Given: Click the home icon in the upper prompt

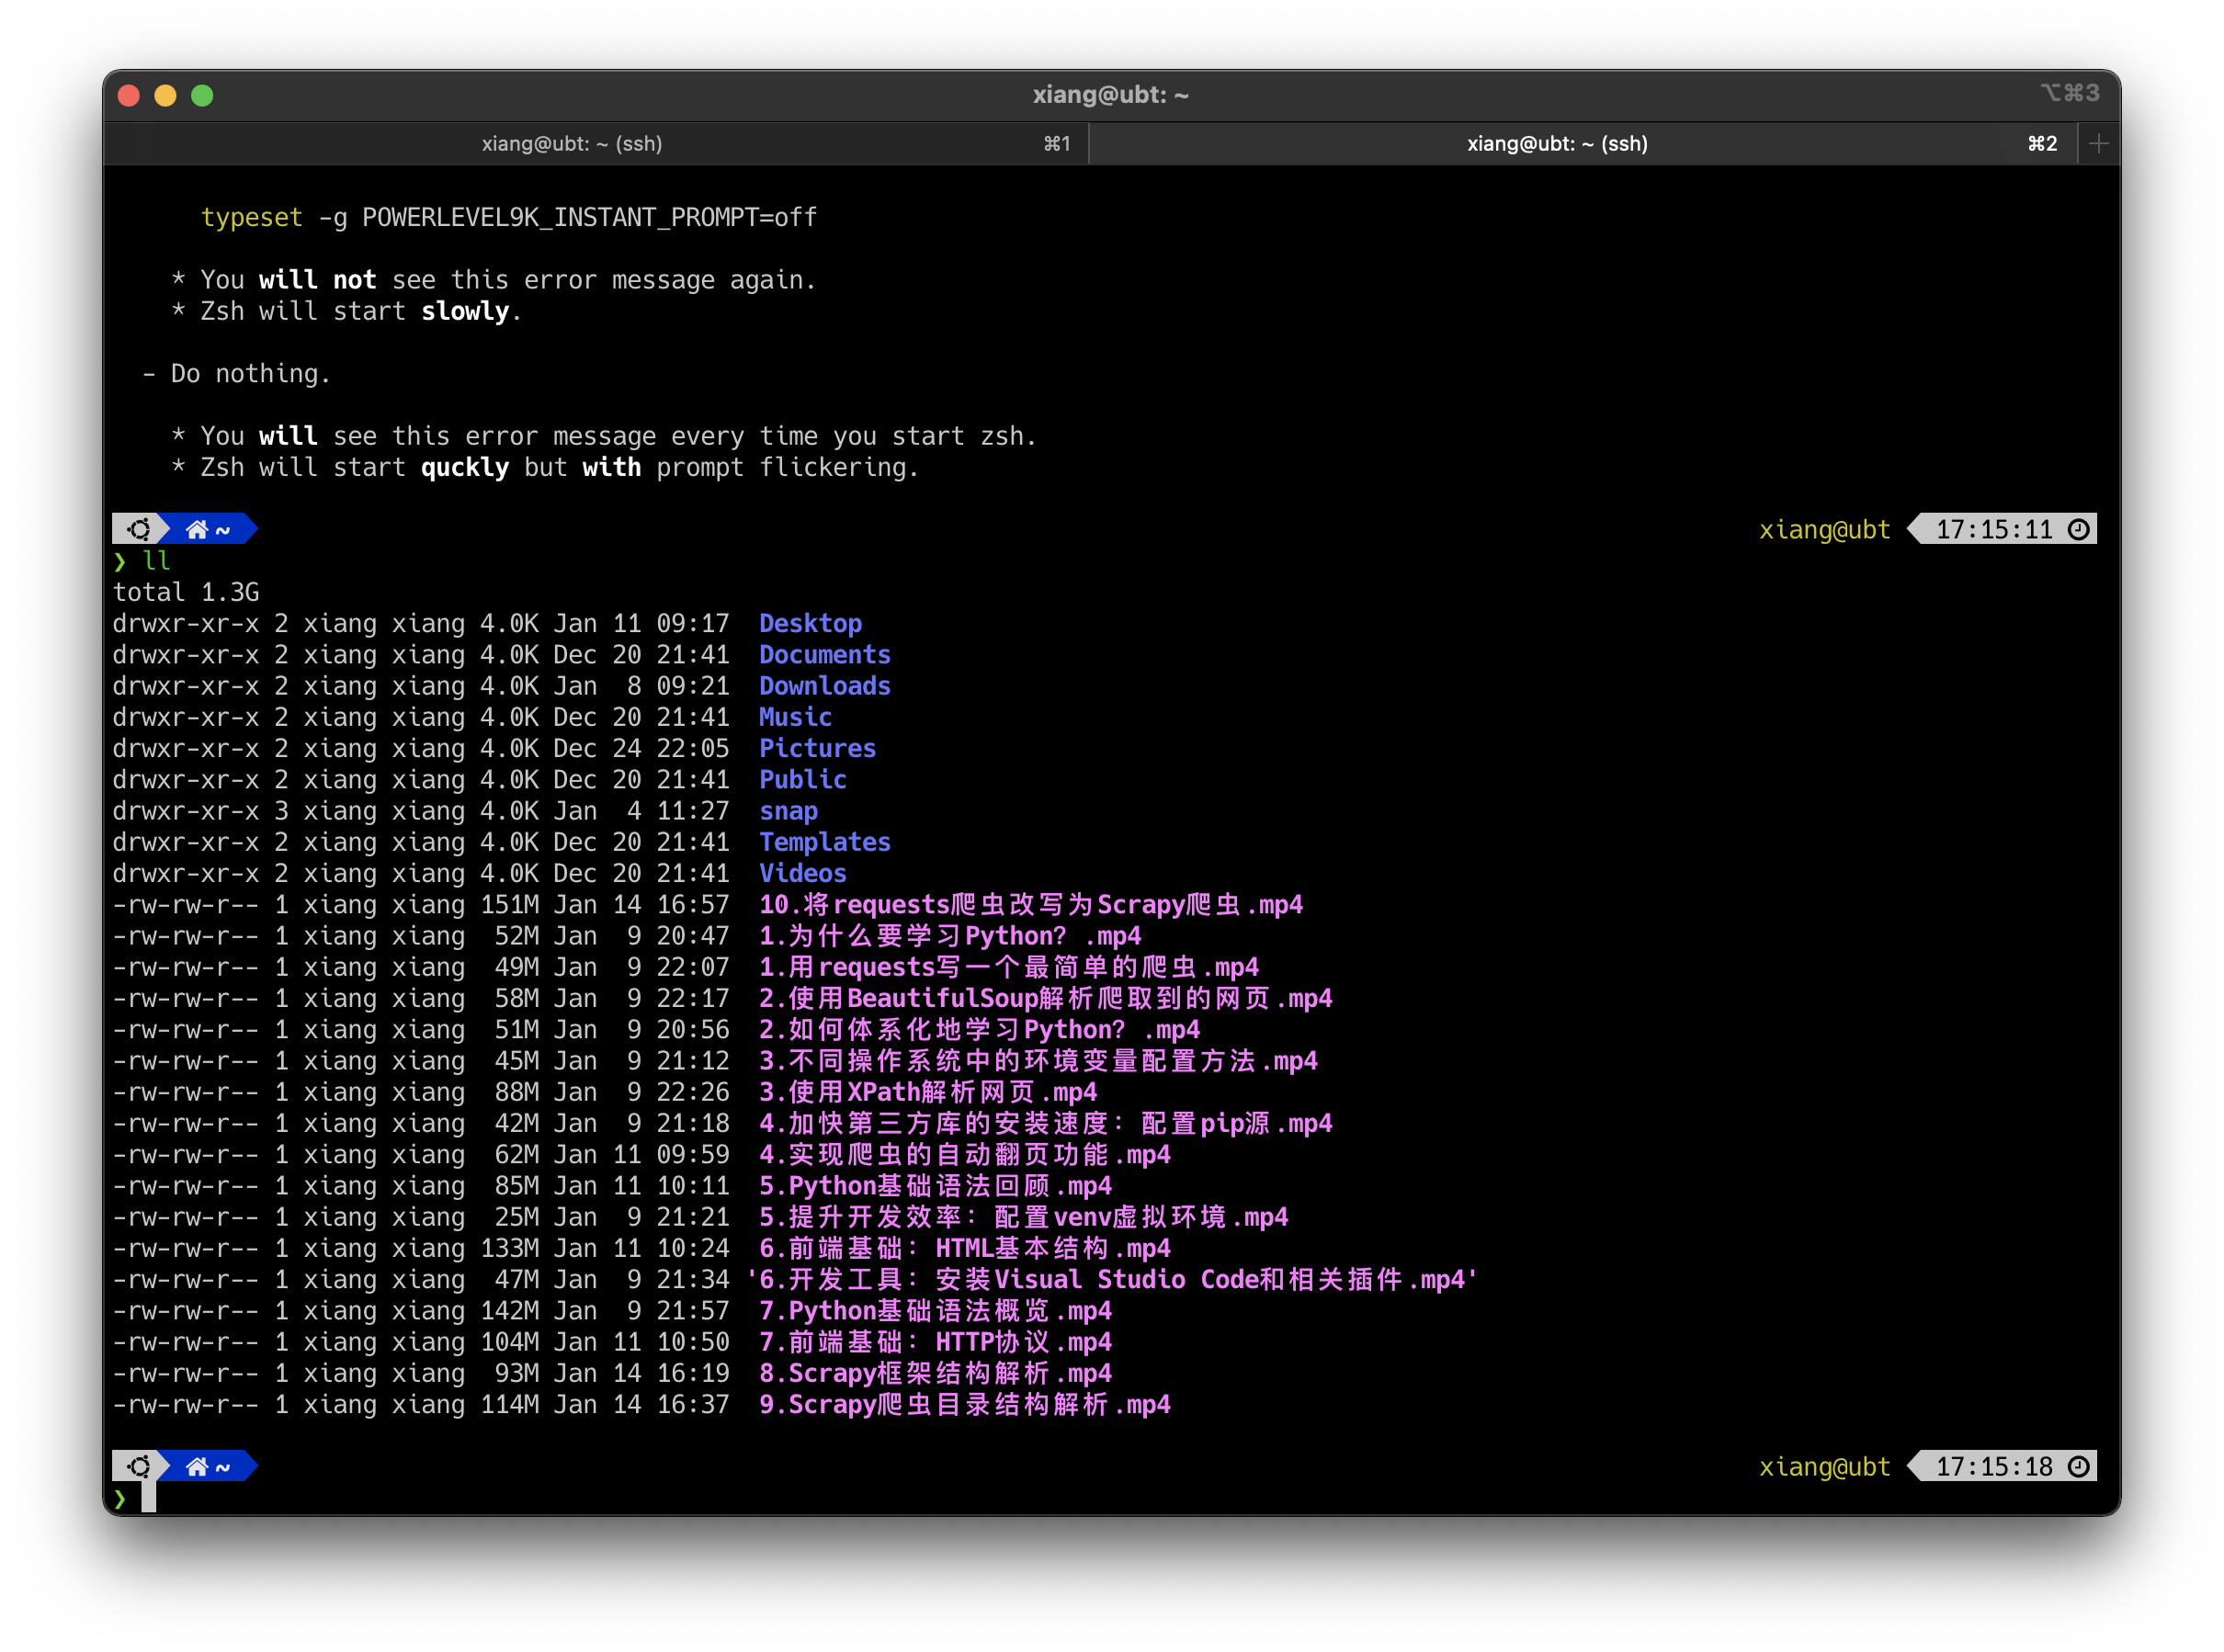Looking at the screenshot, I should (197, 529).
